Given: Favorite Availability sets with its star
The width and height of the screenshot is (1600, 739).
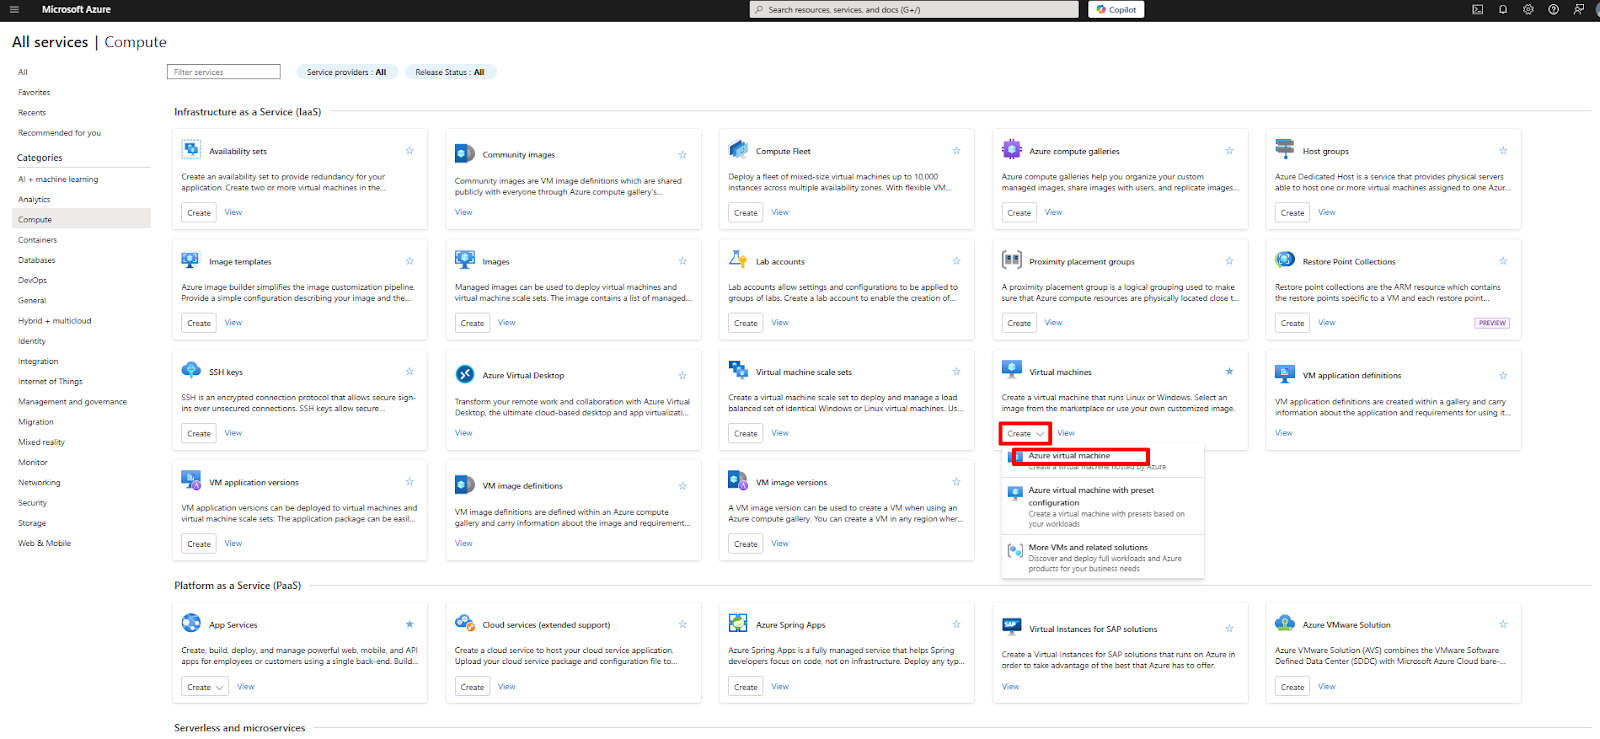Looking at the screenshot, I should pos(409,151).
